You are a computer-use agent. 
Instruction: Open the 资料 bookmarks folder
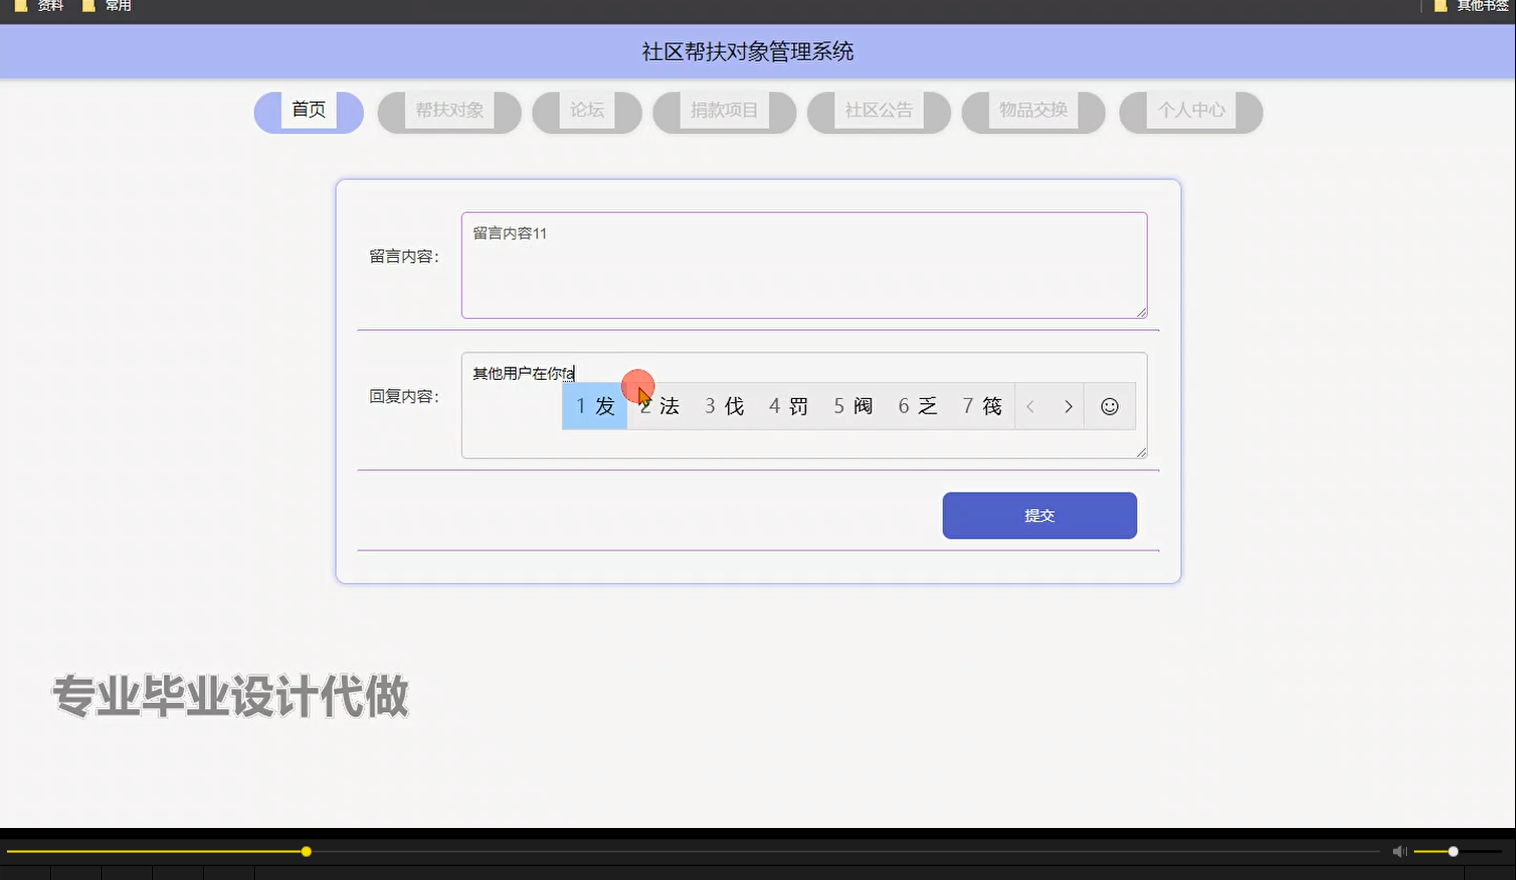pos(47,6)
